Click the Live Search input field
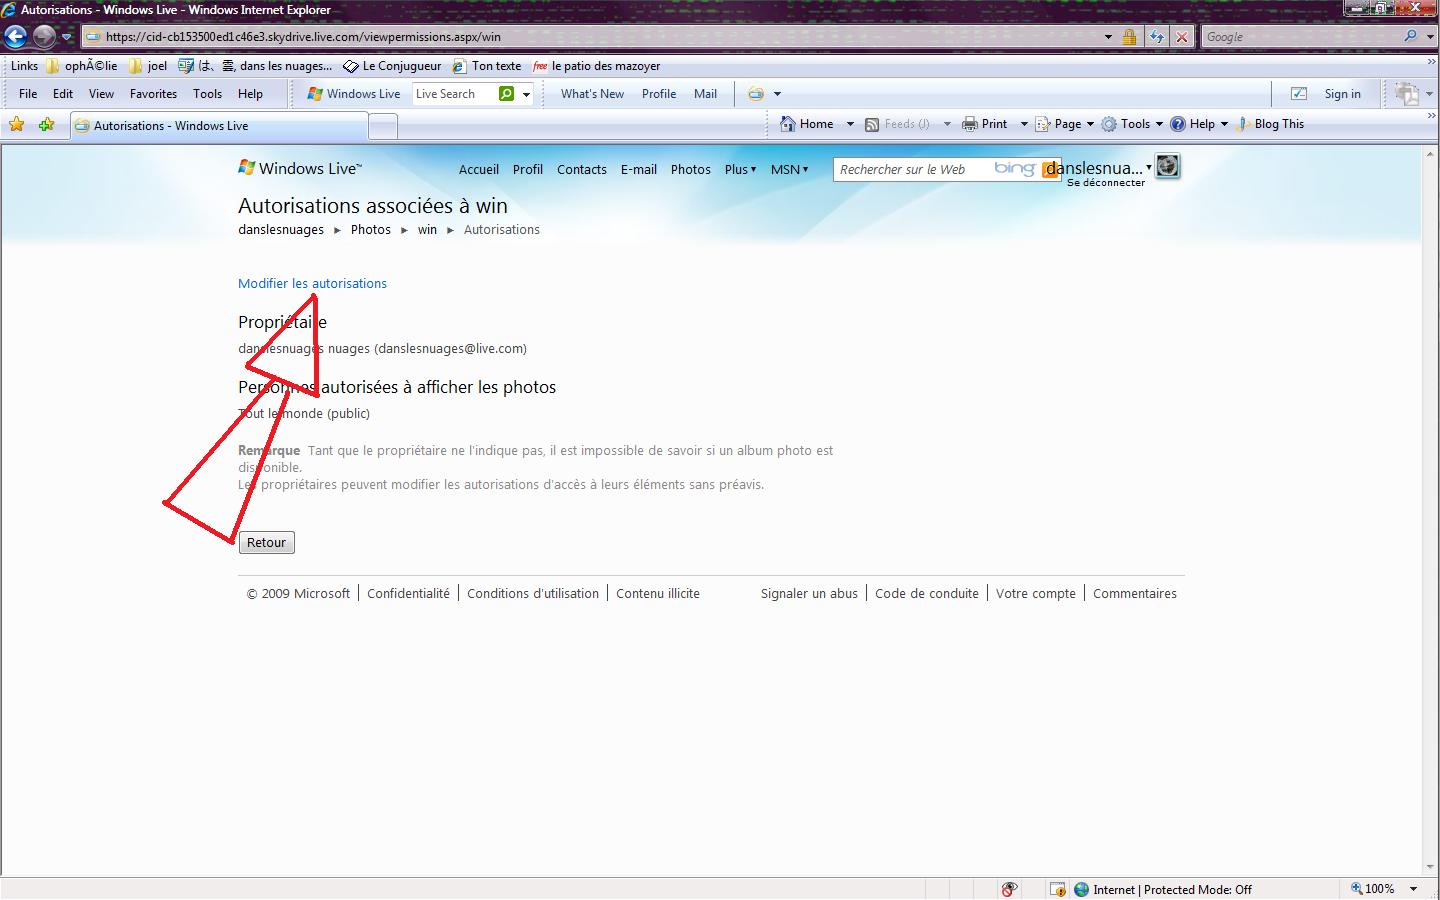 tap(453, 94)
